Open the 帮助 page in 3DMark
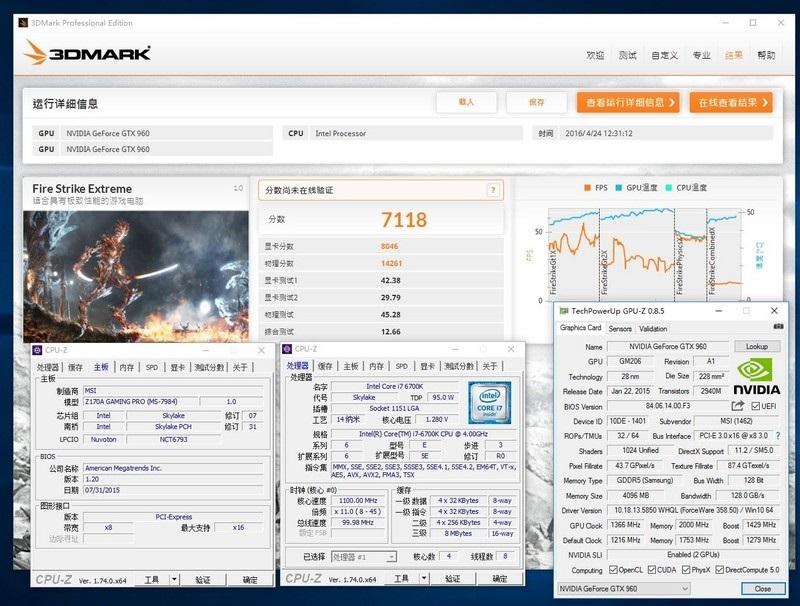800x606 pixels. (x=766, y=55)
